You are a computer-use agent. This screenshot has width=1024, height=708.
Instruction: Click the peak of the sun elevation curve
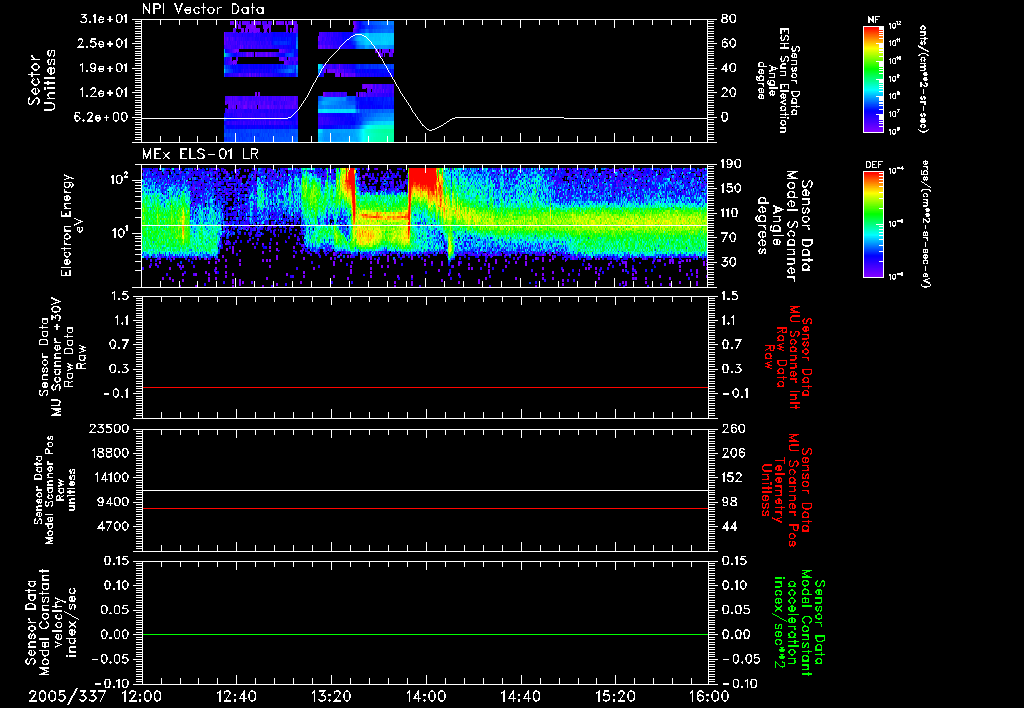point(358,34)
